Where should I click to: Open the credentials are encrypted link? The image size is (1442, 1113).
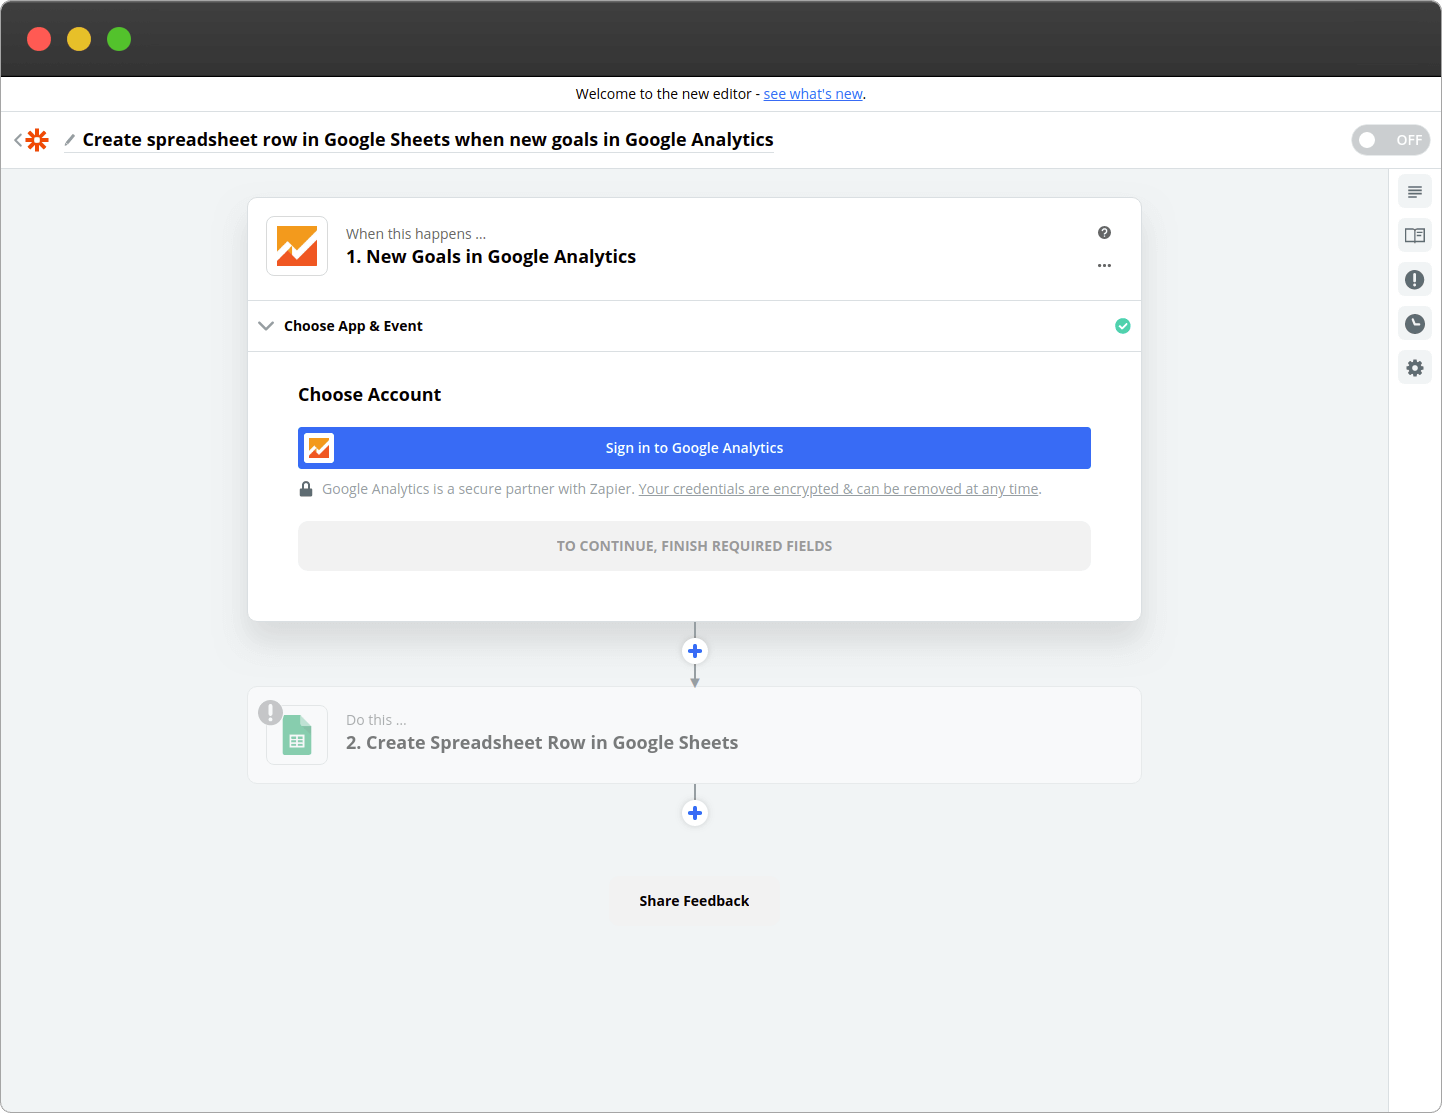coord(838,489)
